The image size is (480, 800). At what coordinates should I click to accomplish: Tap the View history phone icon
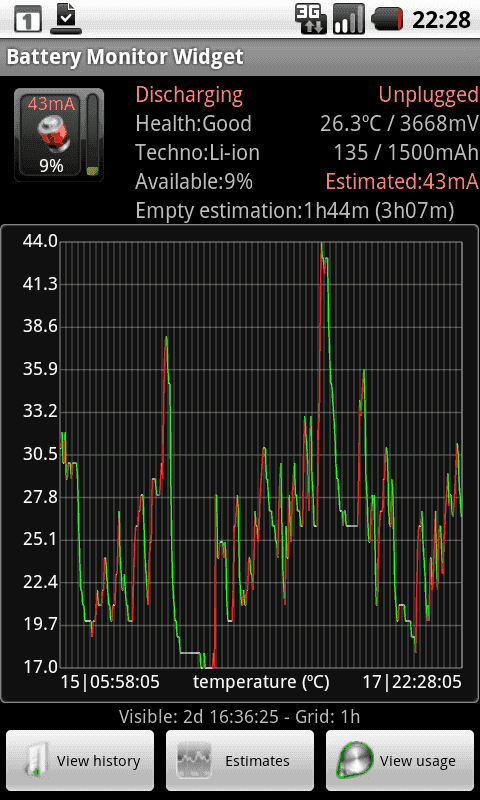point(36,760)
